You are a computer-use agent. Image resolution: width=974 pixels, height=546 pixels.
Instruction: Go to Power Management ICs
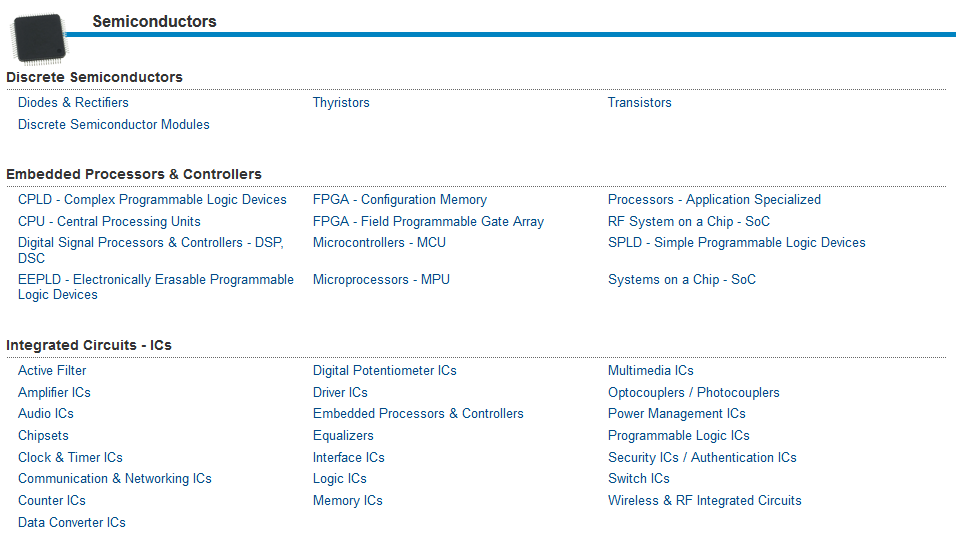[x=676, y=414]
